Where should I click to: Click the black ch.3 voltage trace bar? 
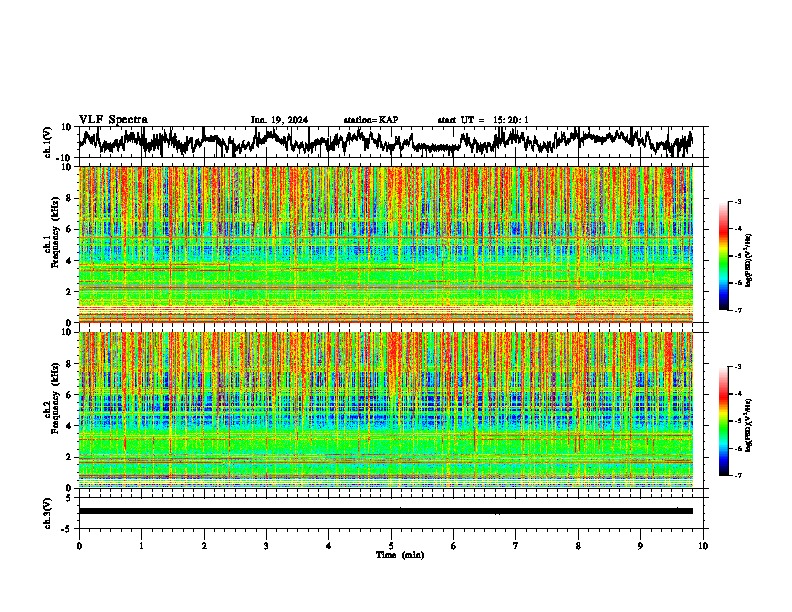pos(386,511)
